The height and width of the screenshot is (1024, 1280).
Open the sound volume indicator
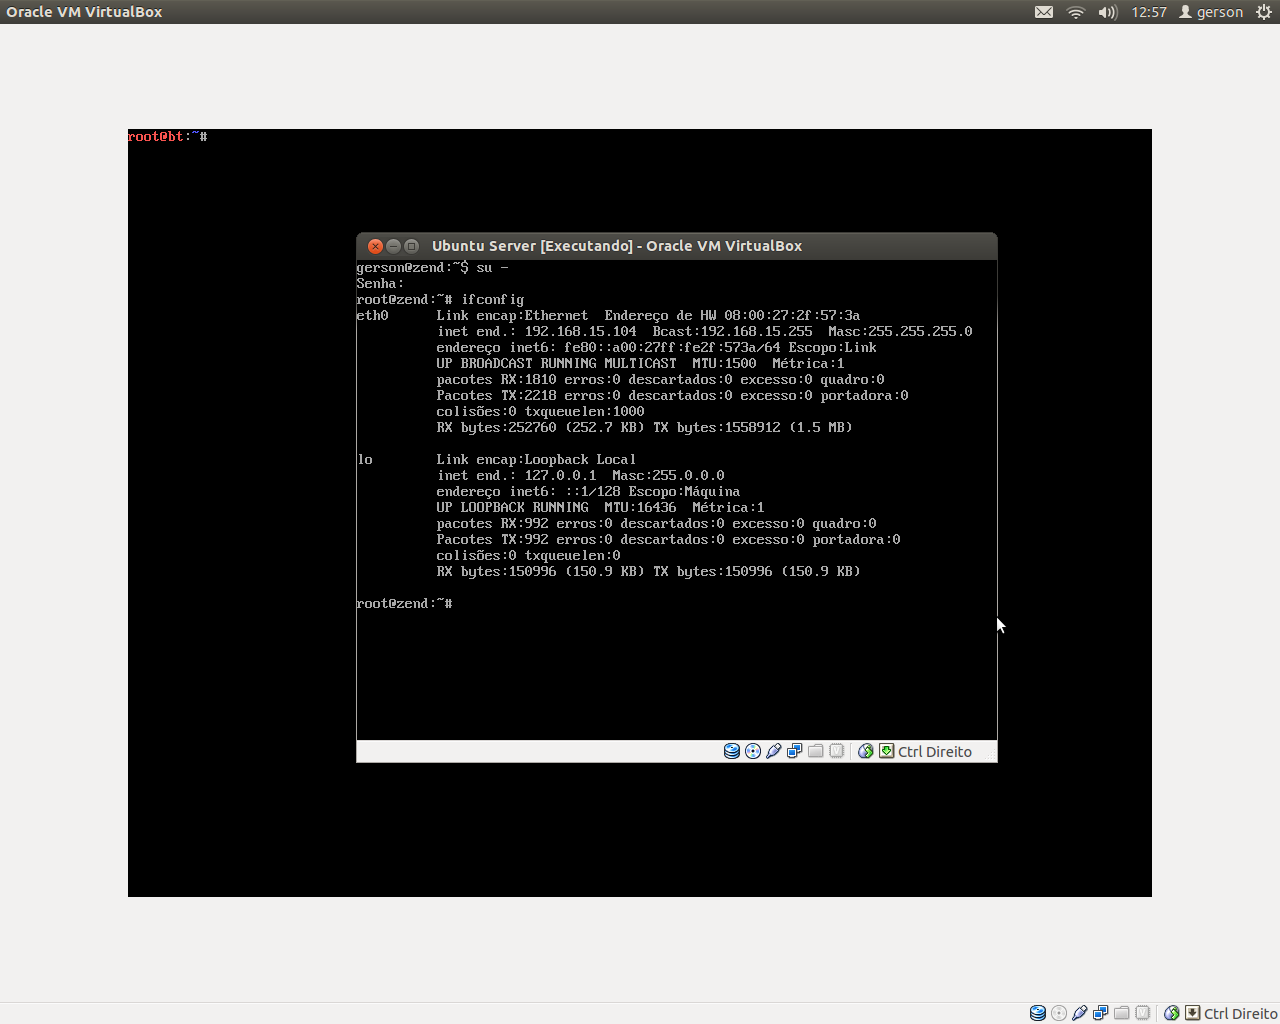(1108, 12)
